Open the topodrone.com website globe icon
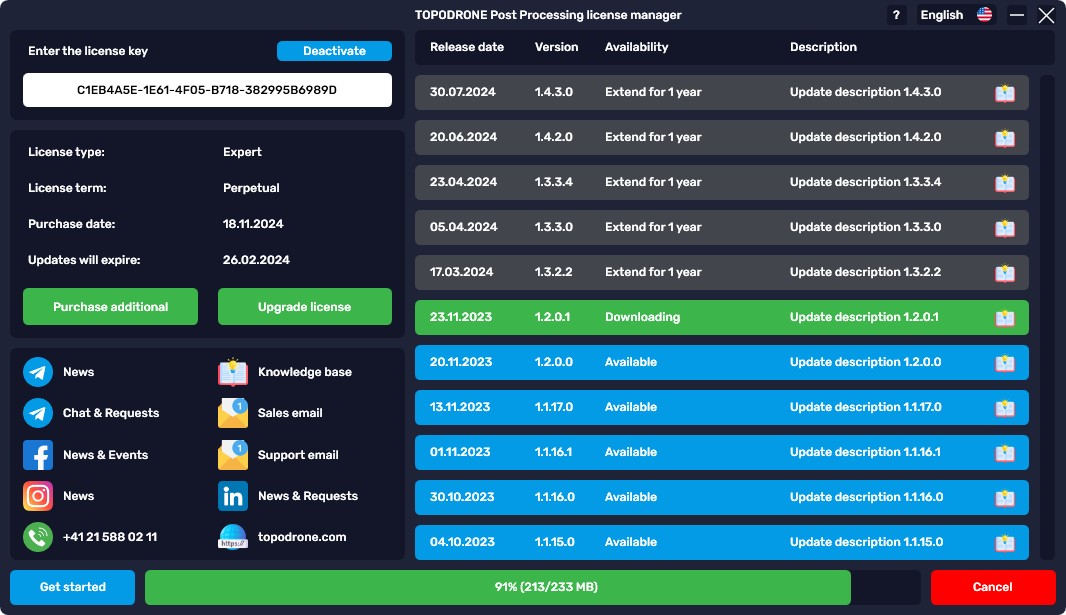This screenshot has width=1066, height=615. click(x=233, y=537)
